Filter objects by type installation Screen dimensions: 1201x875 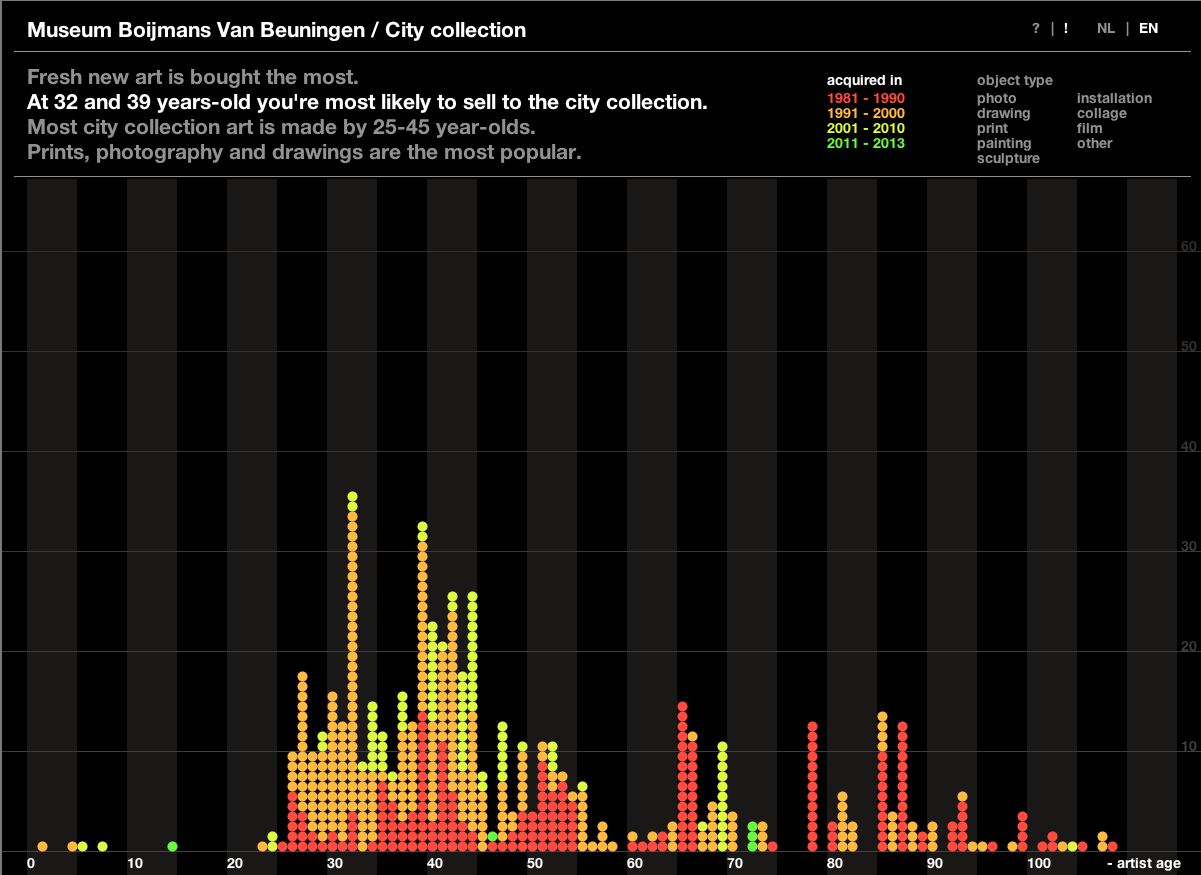pos(1114,98)
